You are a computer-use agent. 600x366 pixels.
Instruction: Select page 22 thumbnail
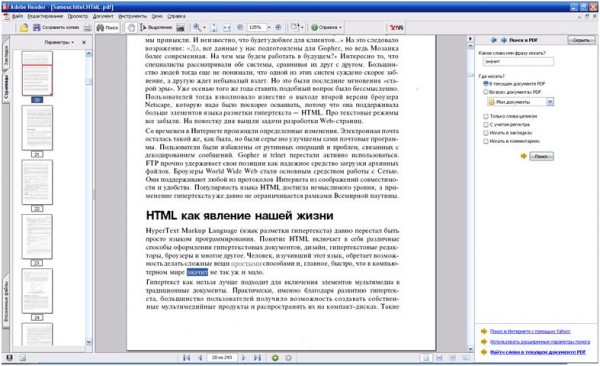click(37, 182)
